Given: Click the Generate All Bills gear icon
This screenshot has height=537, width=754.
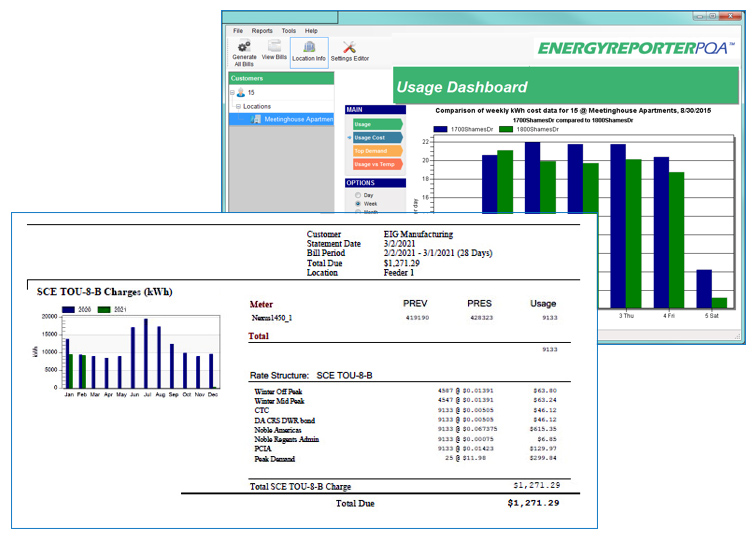Looking at the screenshot, I should click(x=244, y=46).
